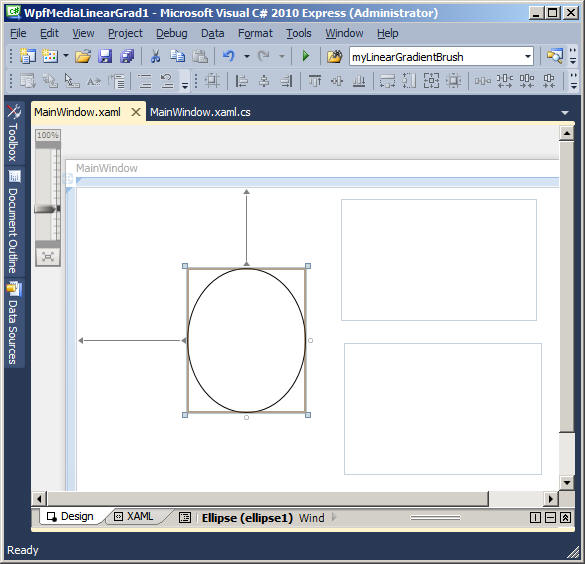The width and height of the screenshot is (585, 564).
Task: Open the myLinearGradientBrush combo box dropdown
Action: 528,57
